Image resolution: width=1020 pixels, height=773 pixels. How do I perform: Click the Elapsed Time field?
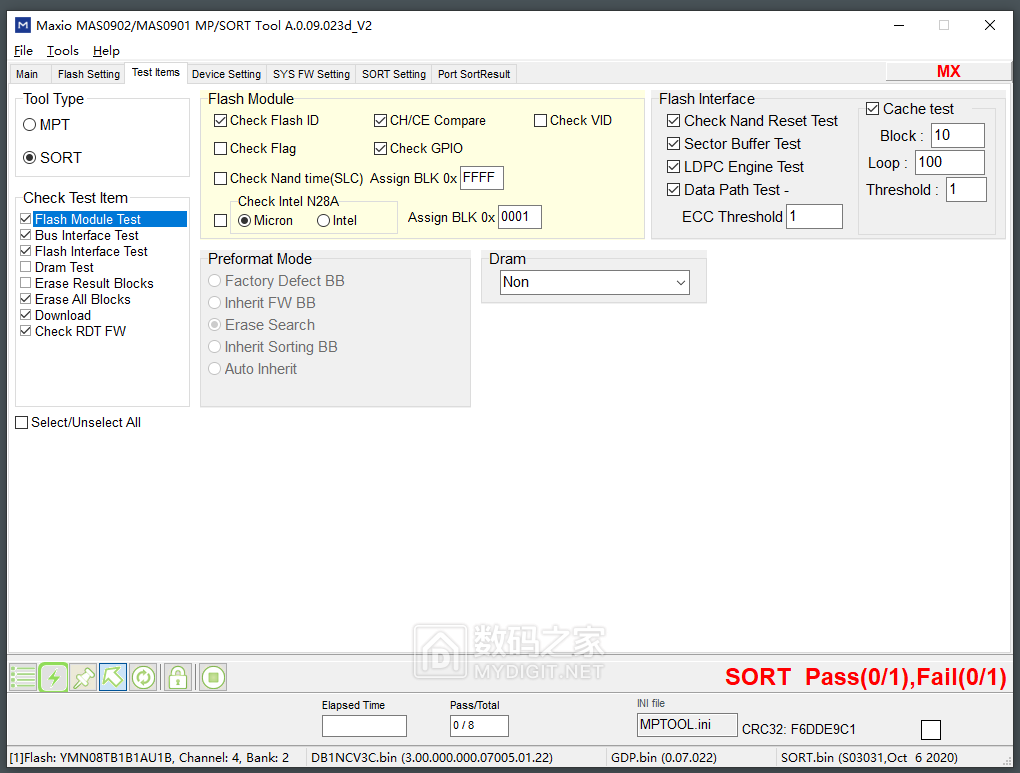[364, 726]
